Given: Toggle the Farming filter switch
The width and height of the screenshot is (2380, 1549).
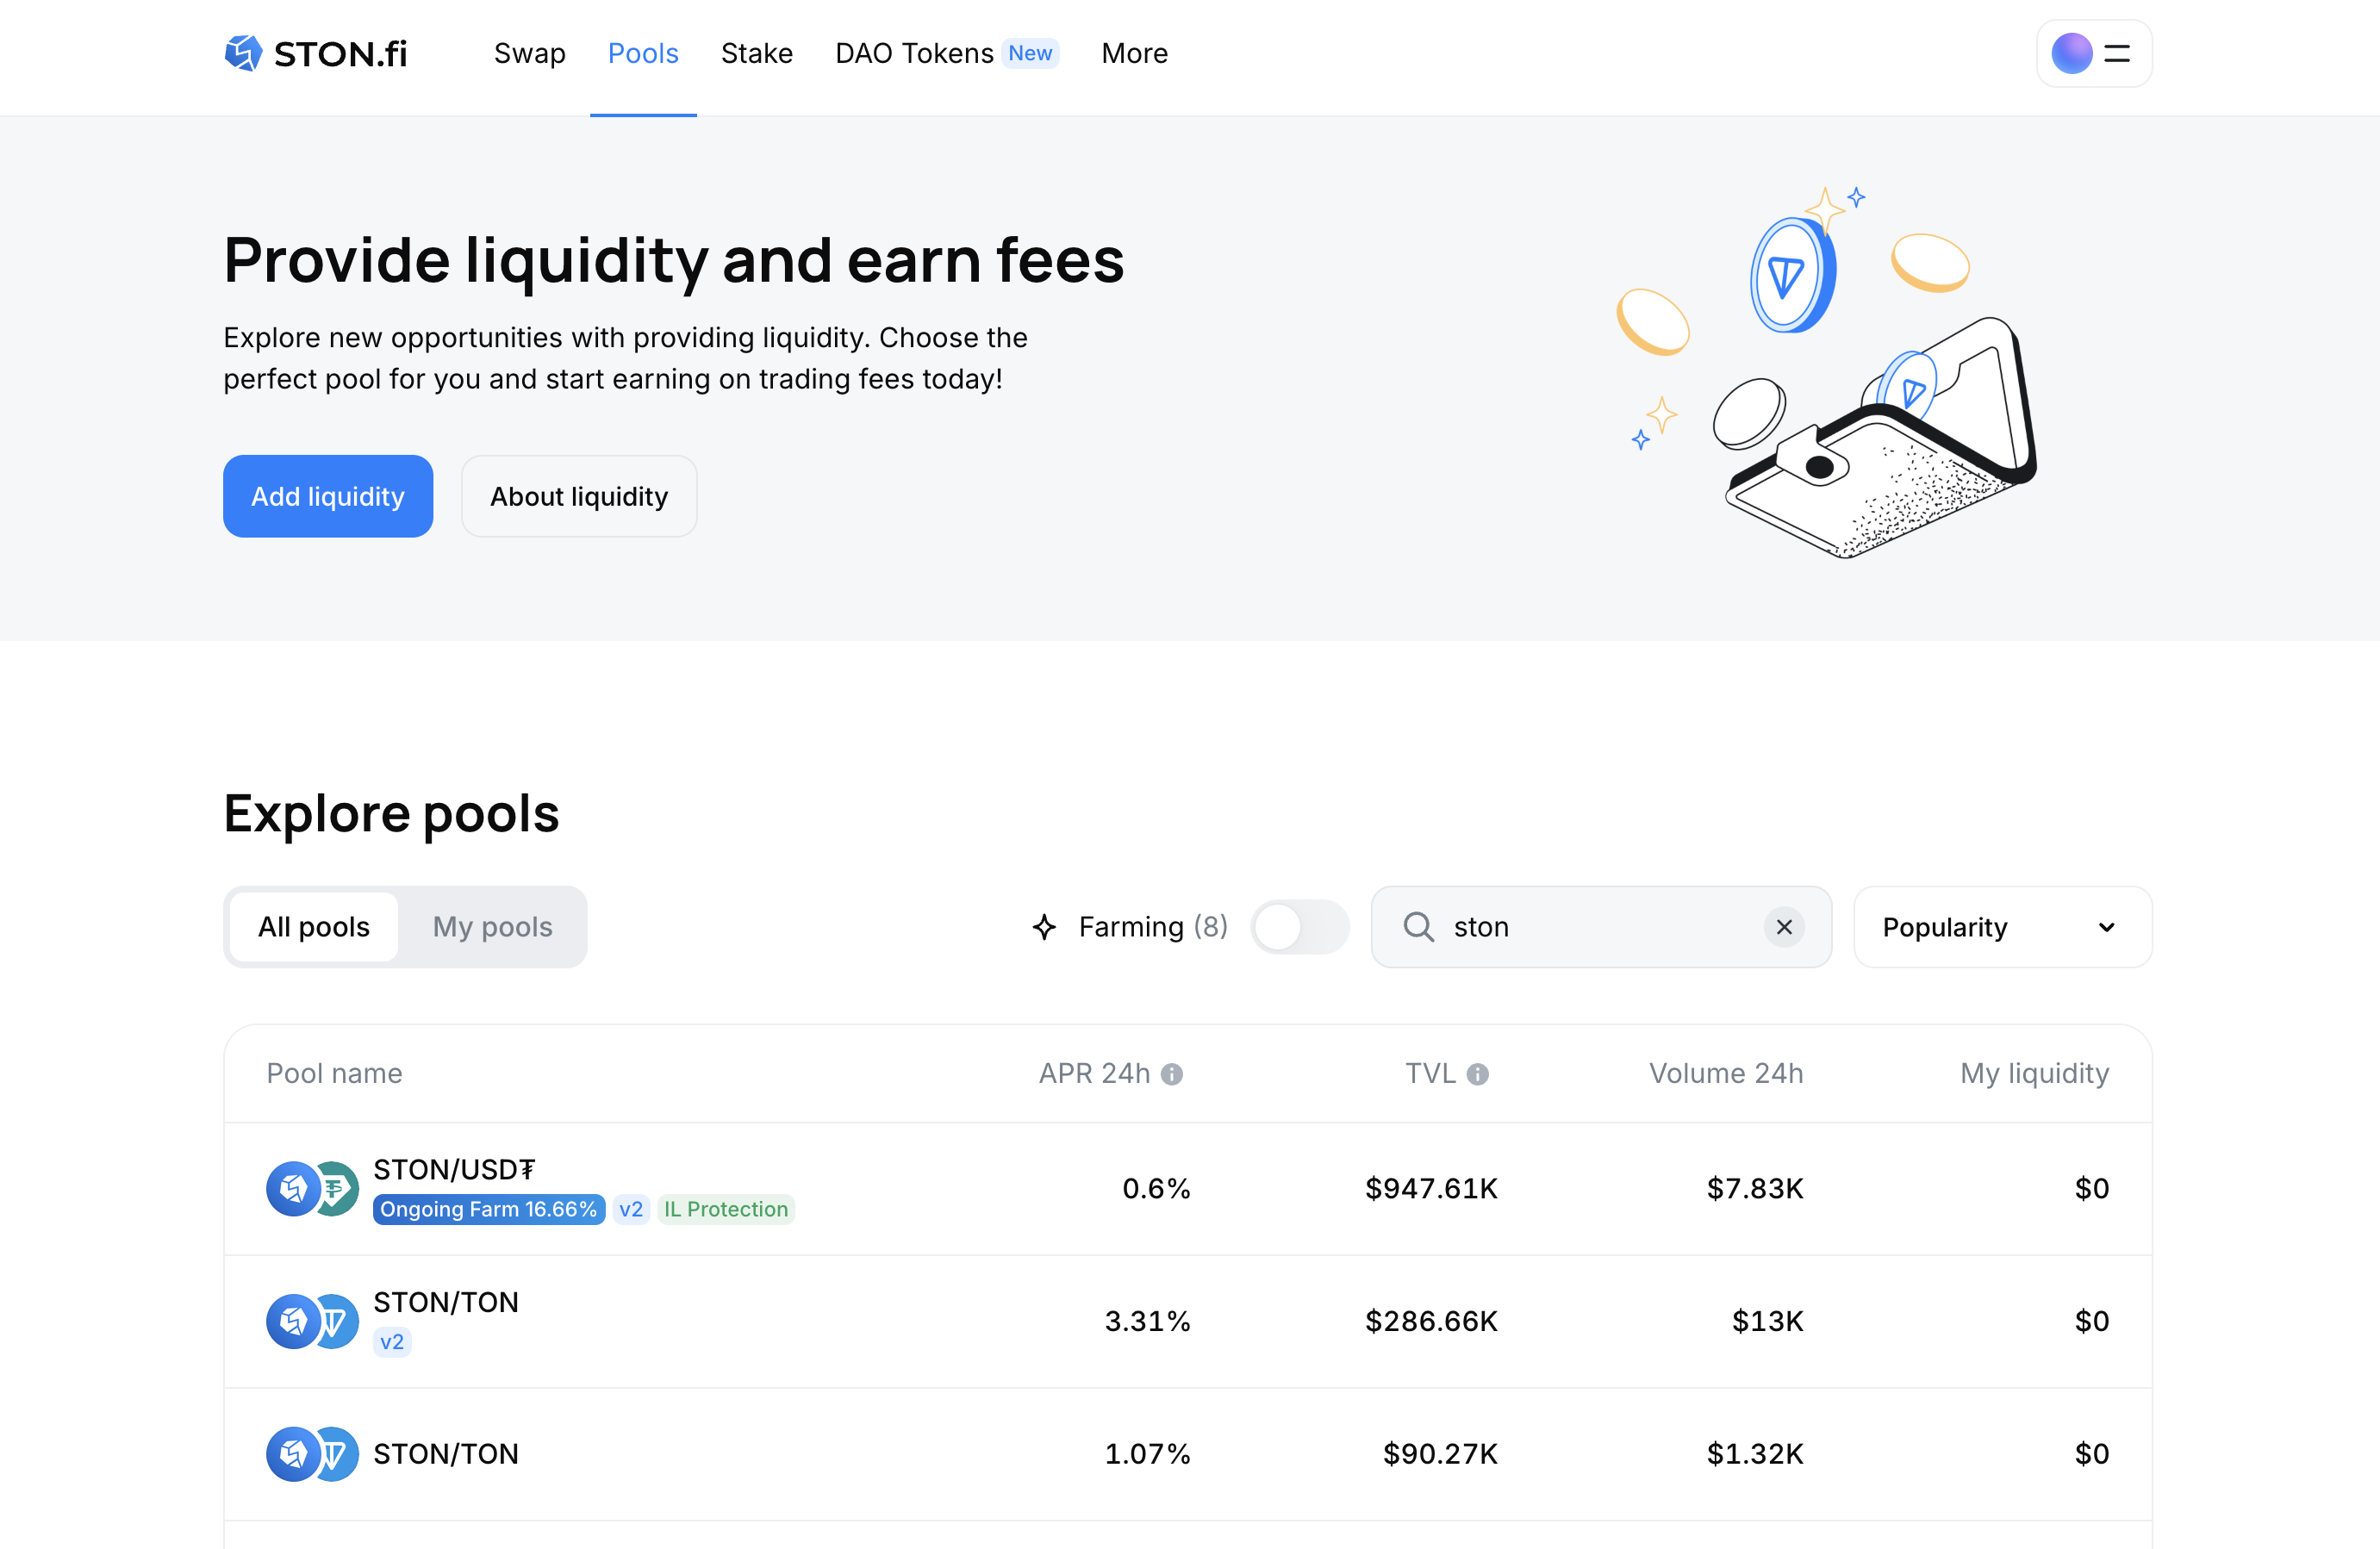Looking at the screenshot, I should click(1298, 927).
